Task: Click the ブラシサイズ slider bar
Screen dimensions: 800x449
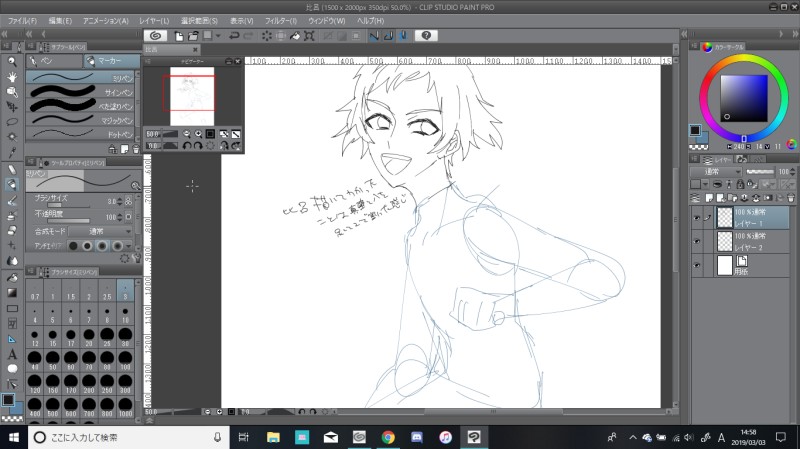Action: 69,206
